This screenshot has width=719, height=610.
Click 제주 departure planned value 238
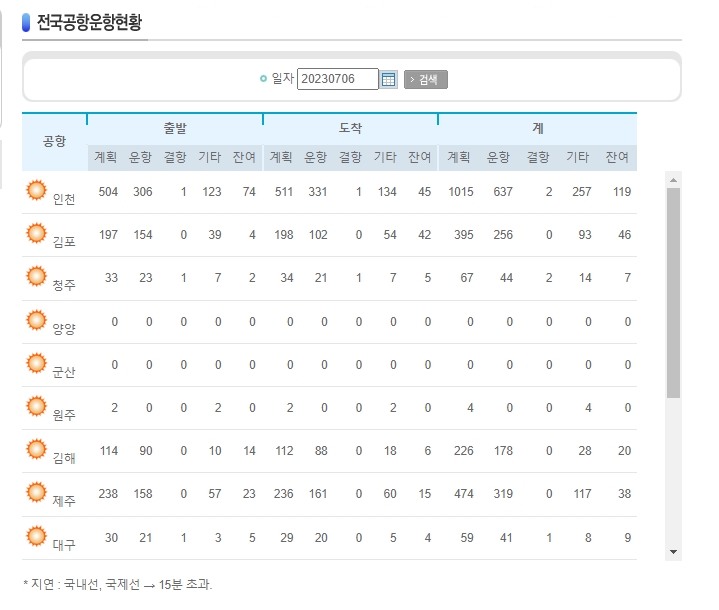coord(108,494)
